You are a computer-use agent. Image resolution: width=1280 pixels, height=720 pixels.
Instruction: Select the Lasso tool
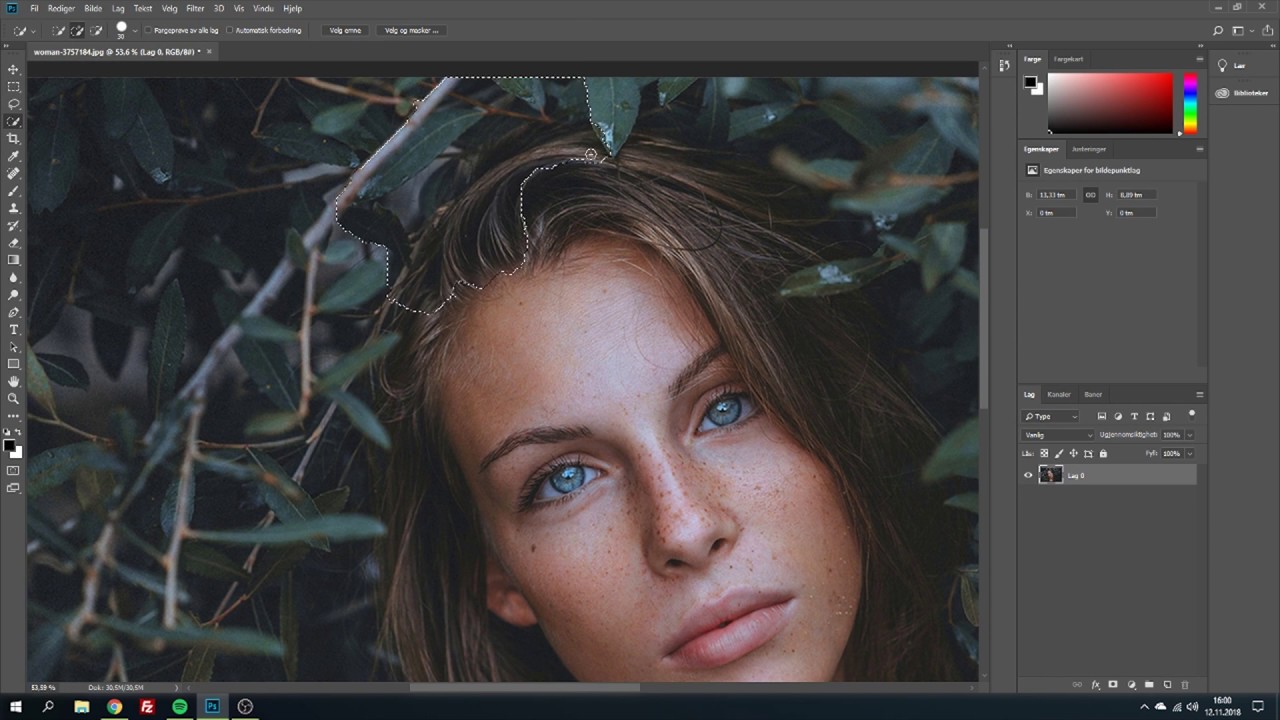point(13,104)
